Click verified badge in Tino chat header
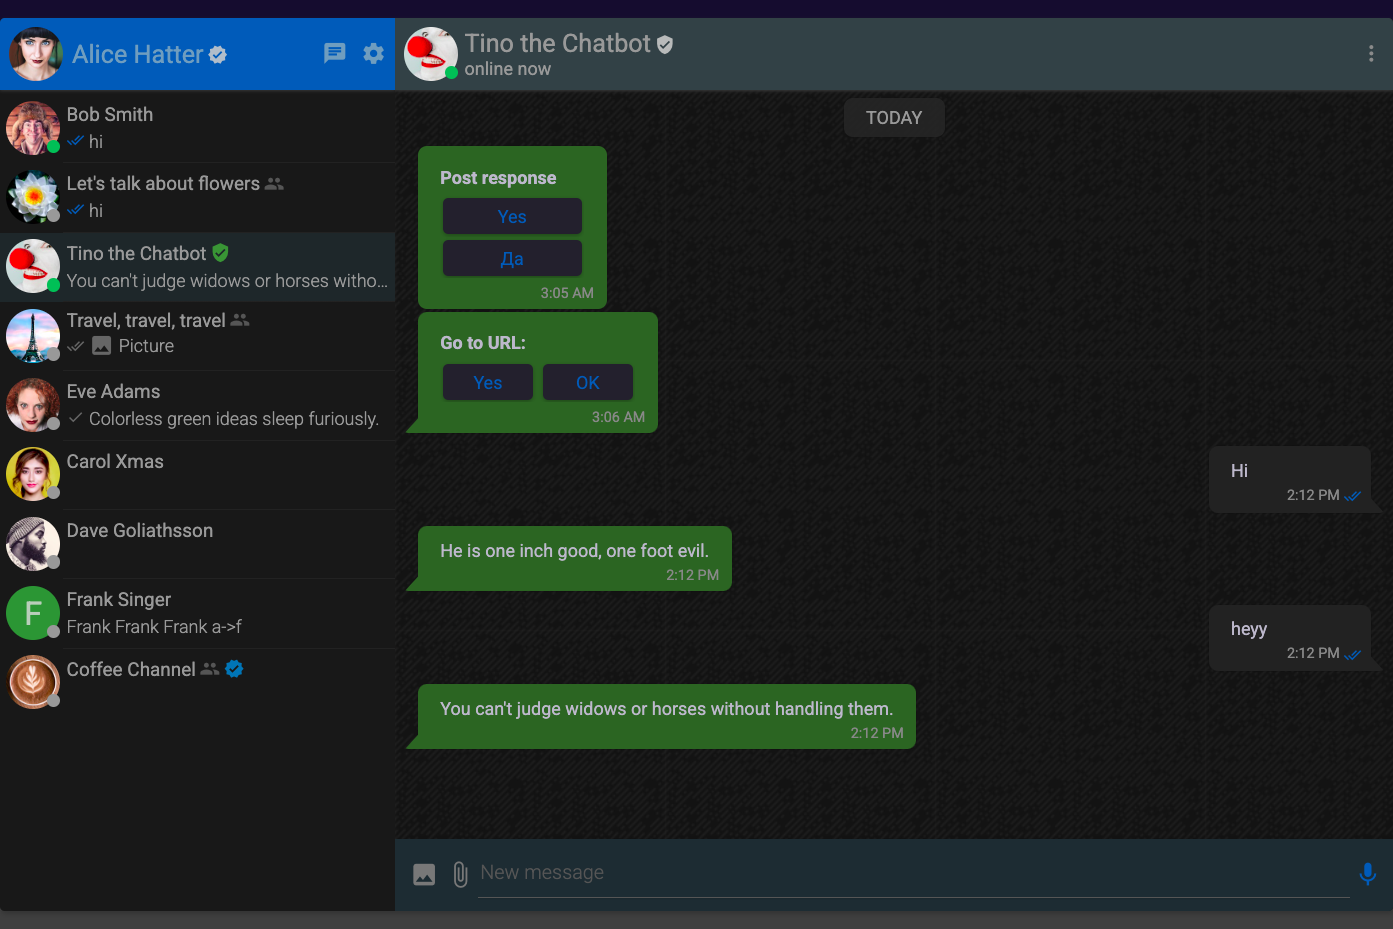 point(665,44)
